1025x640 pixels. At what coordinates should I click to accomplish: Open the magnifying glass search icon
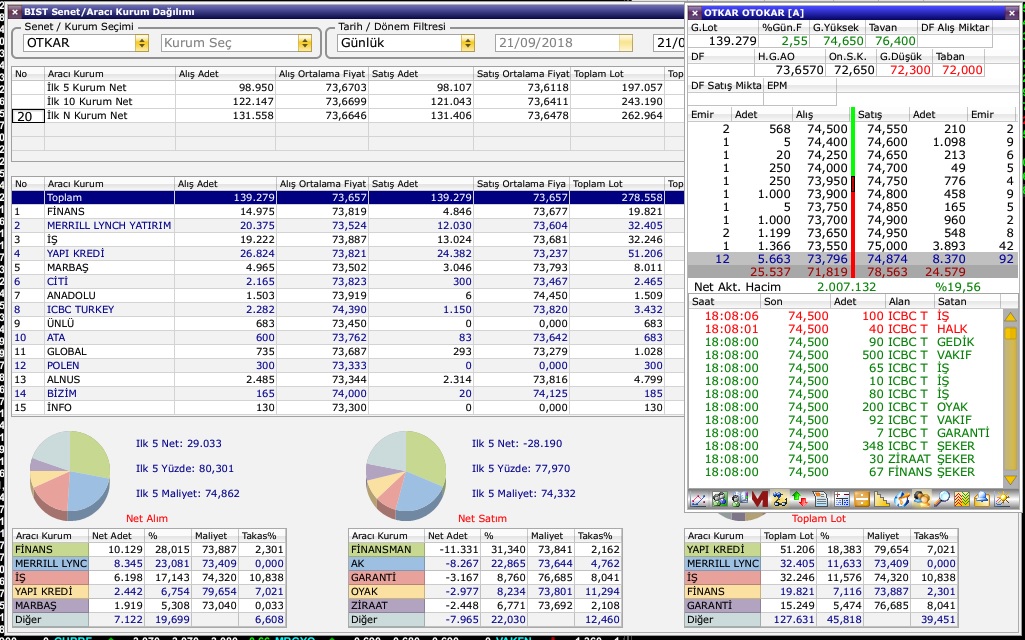942,499
